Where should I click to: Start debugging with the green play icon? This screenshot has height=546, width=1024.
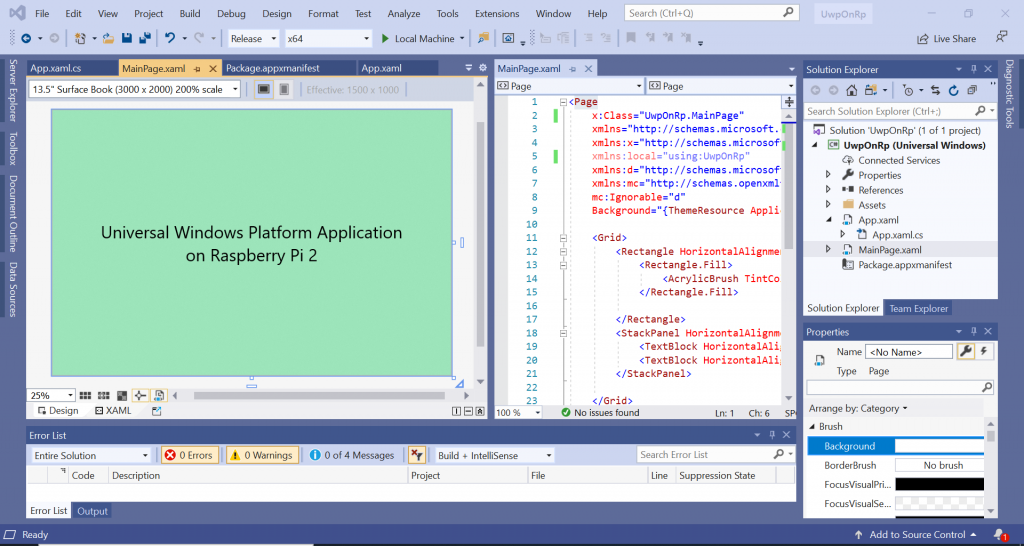click(385, 39)
